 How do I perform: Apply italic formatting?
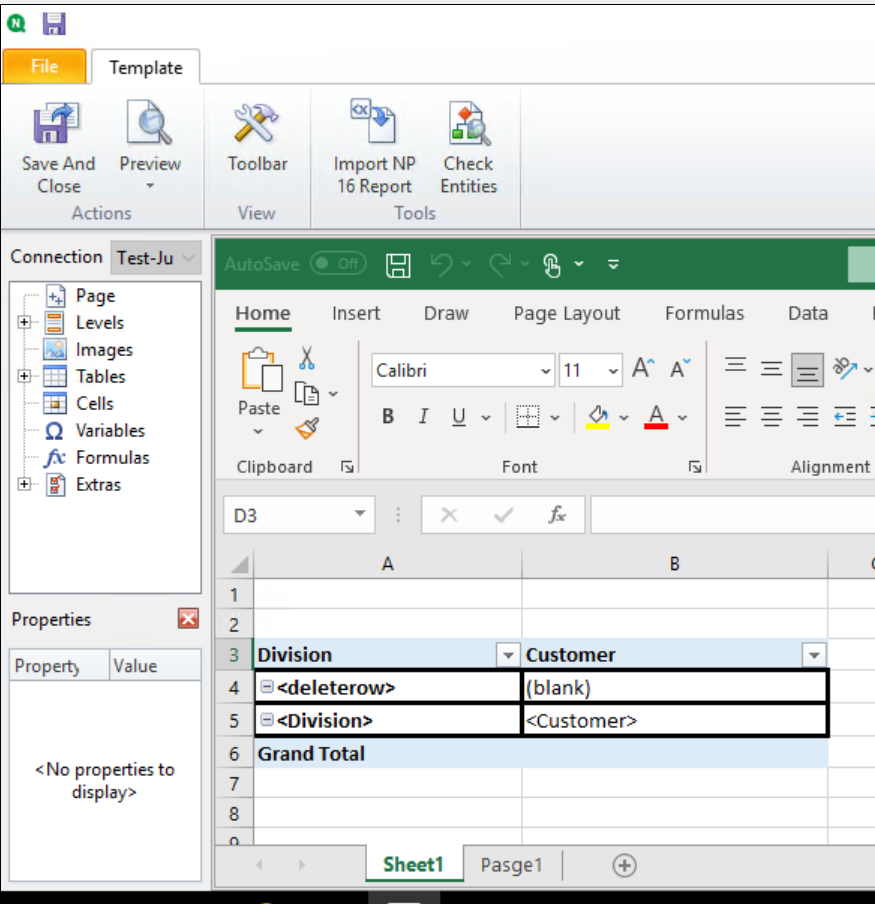423,416
